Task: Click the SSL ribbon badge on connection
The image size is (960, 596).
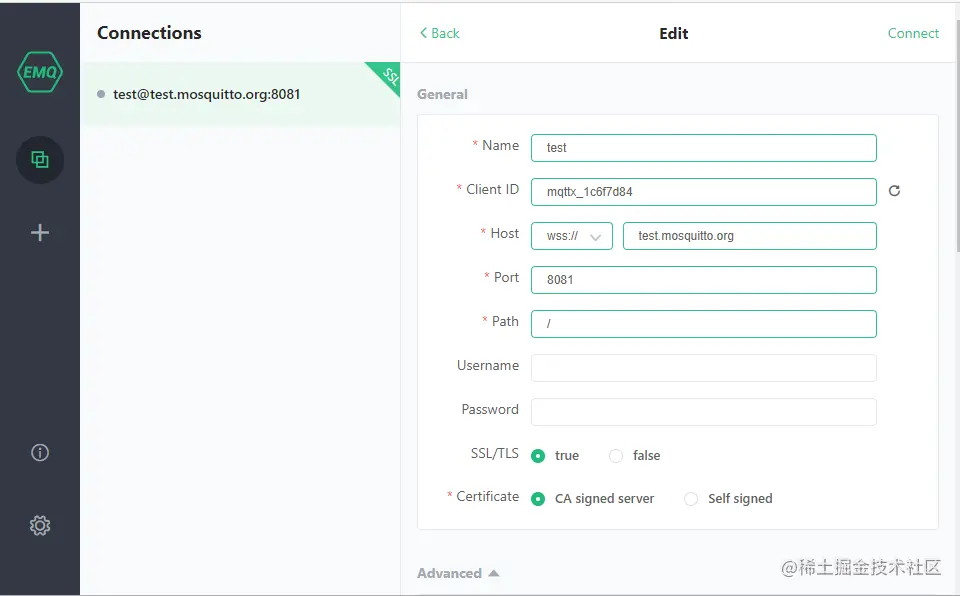Action: 388,76
